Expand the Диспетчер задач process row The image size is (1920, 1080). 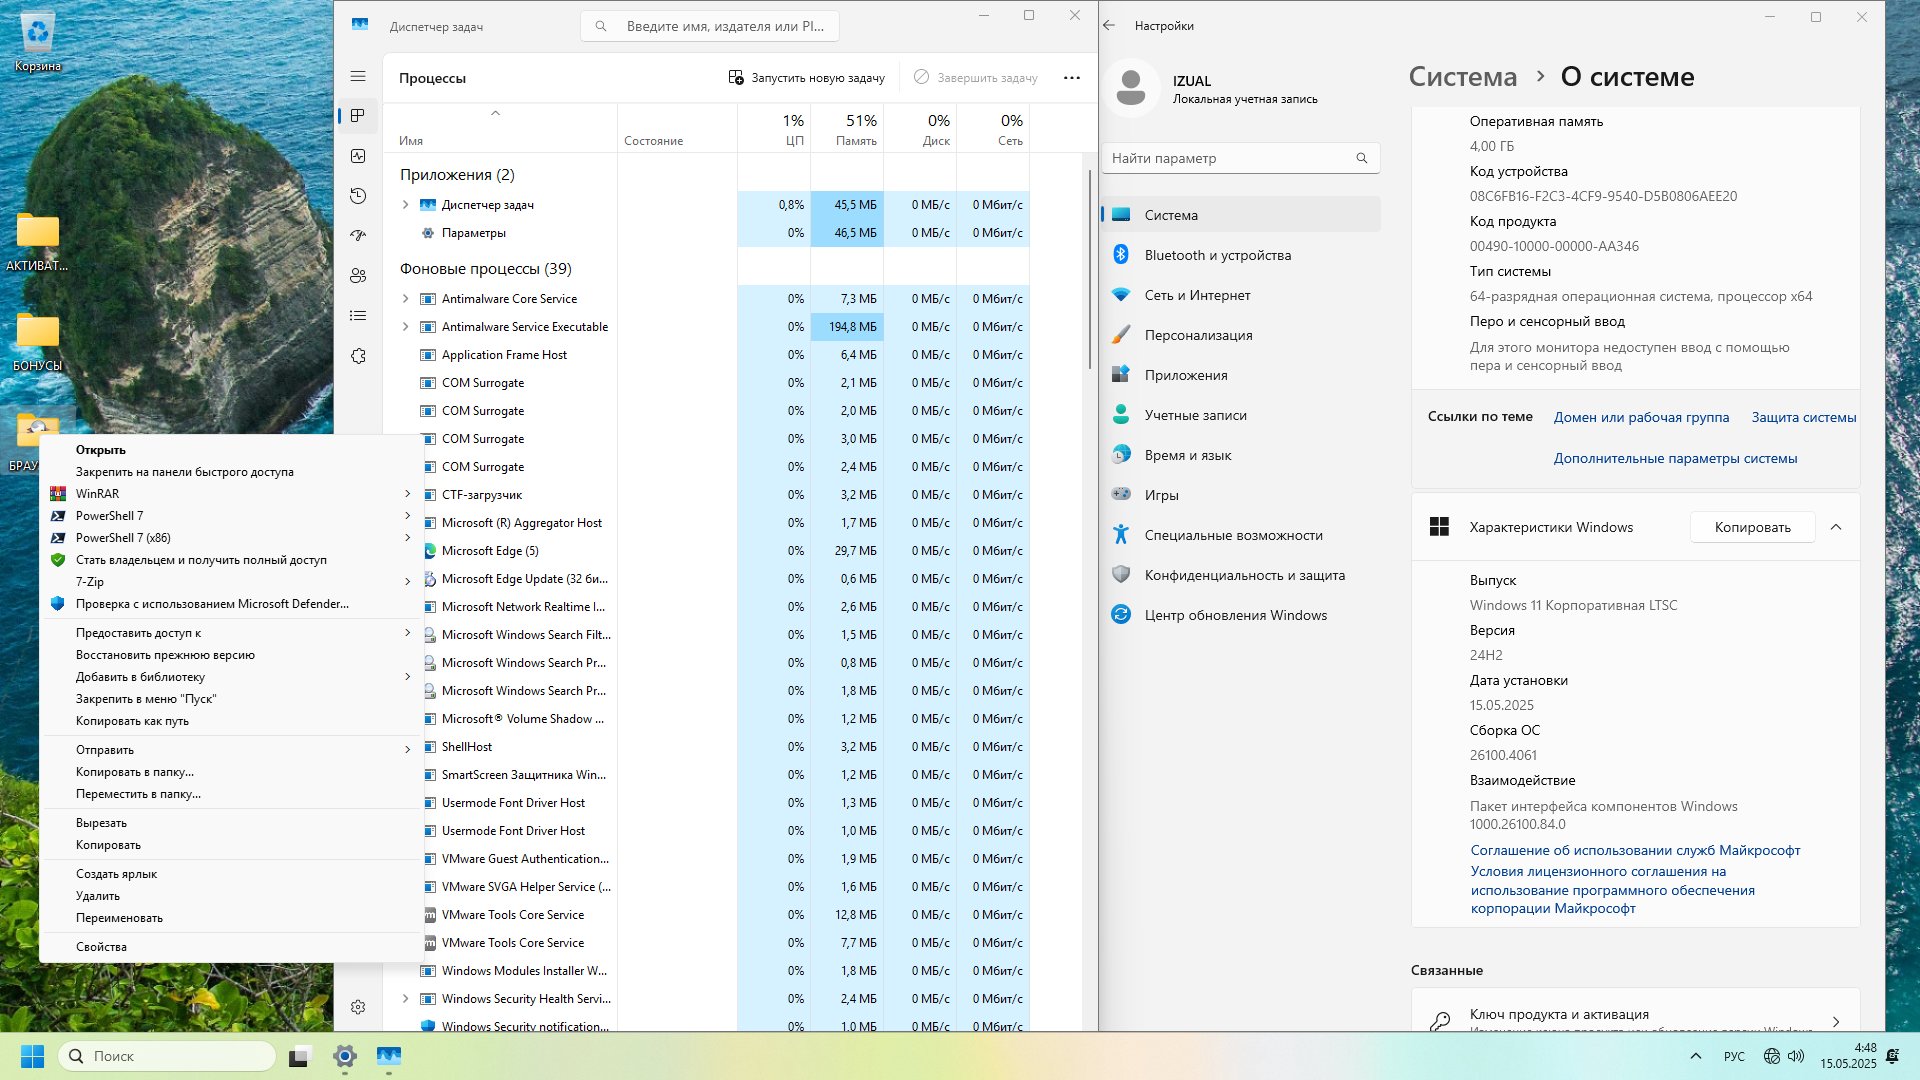pyautogui.click(x=405, y=204)
